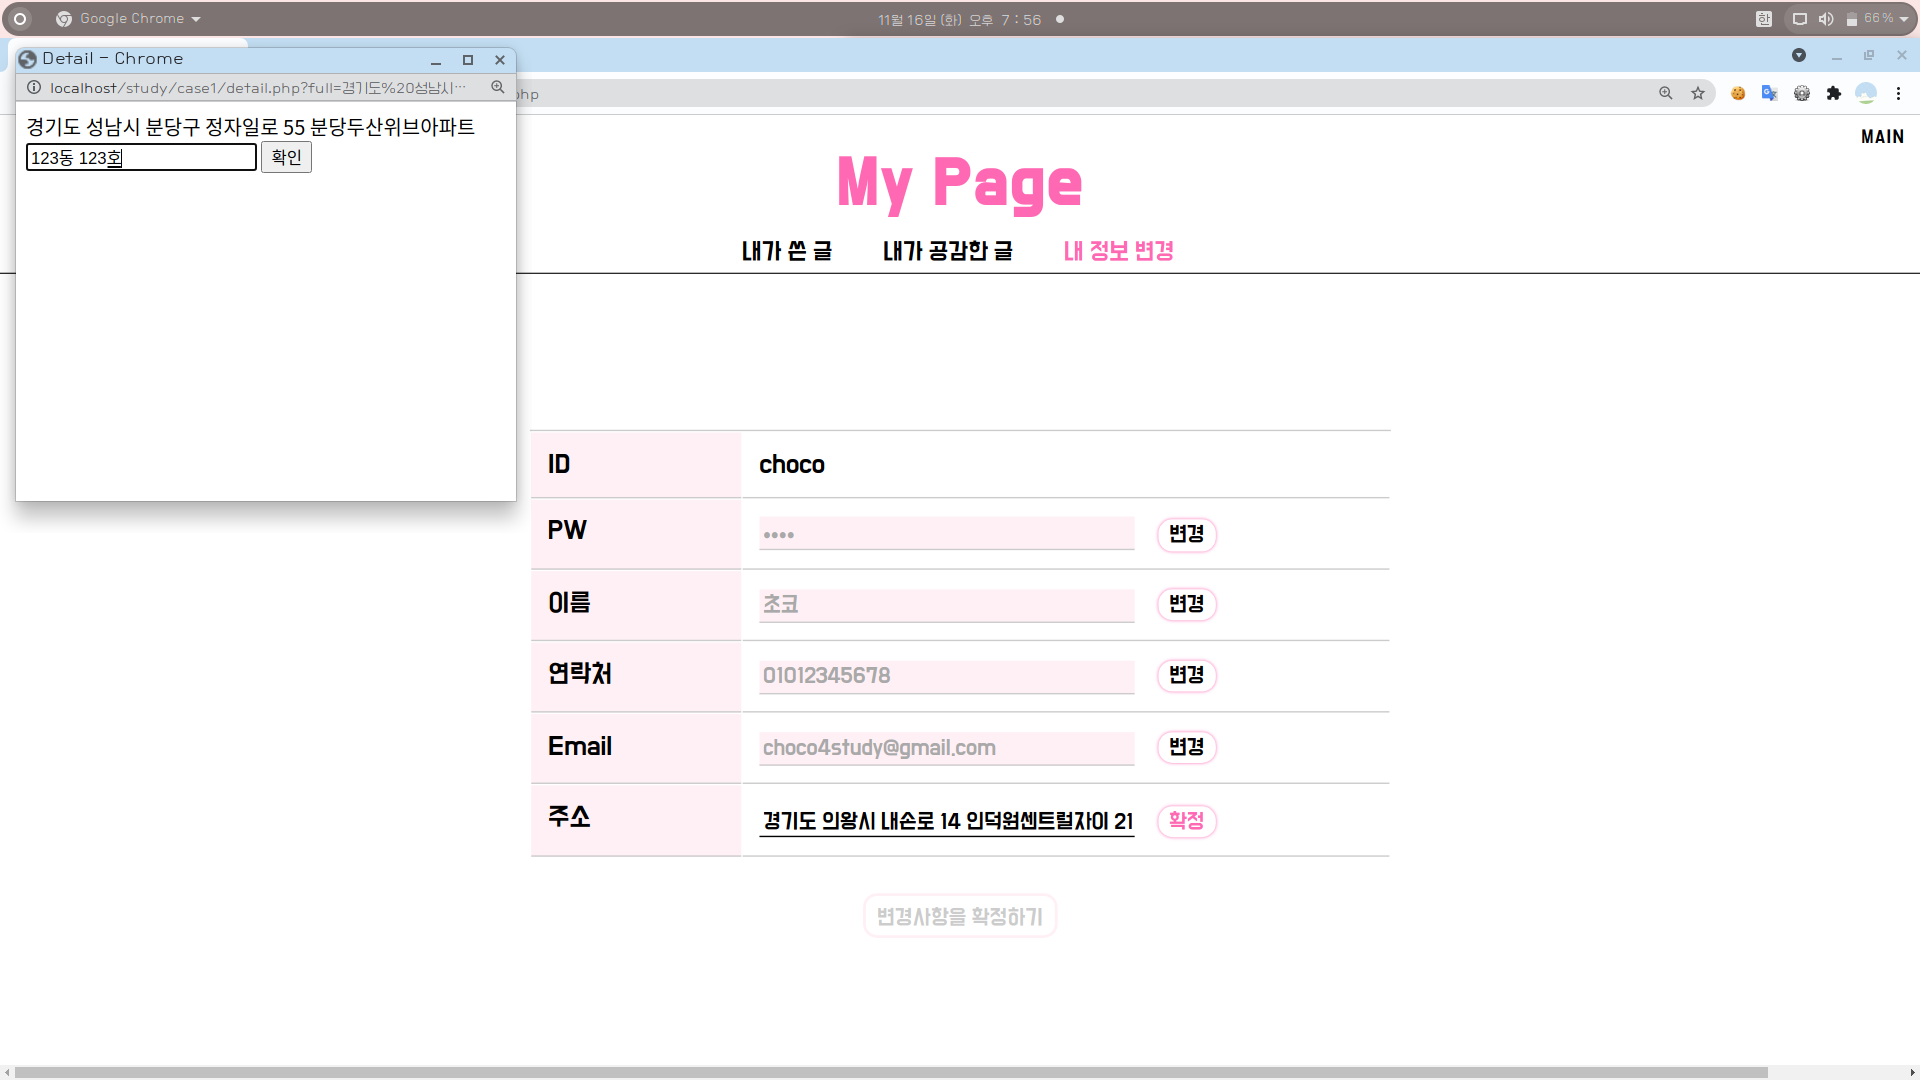The image size is (1920, 1080).
Task: Click the gear extension icon
Action: pyautogui.click(x=1801, y=93)
